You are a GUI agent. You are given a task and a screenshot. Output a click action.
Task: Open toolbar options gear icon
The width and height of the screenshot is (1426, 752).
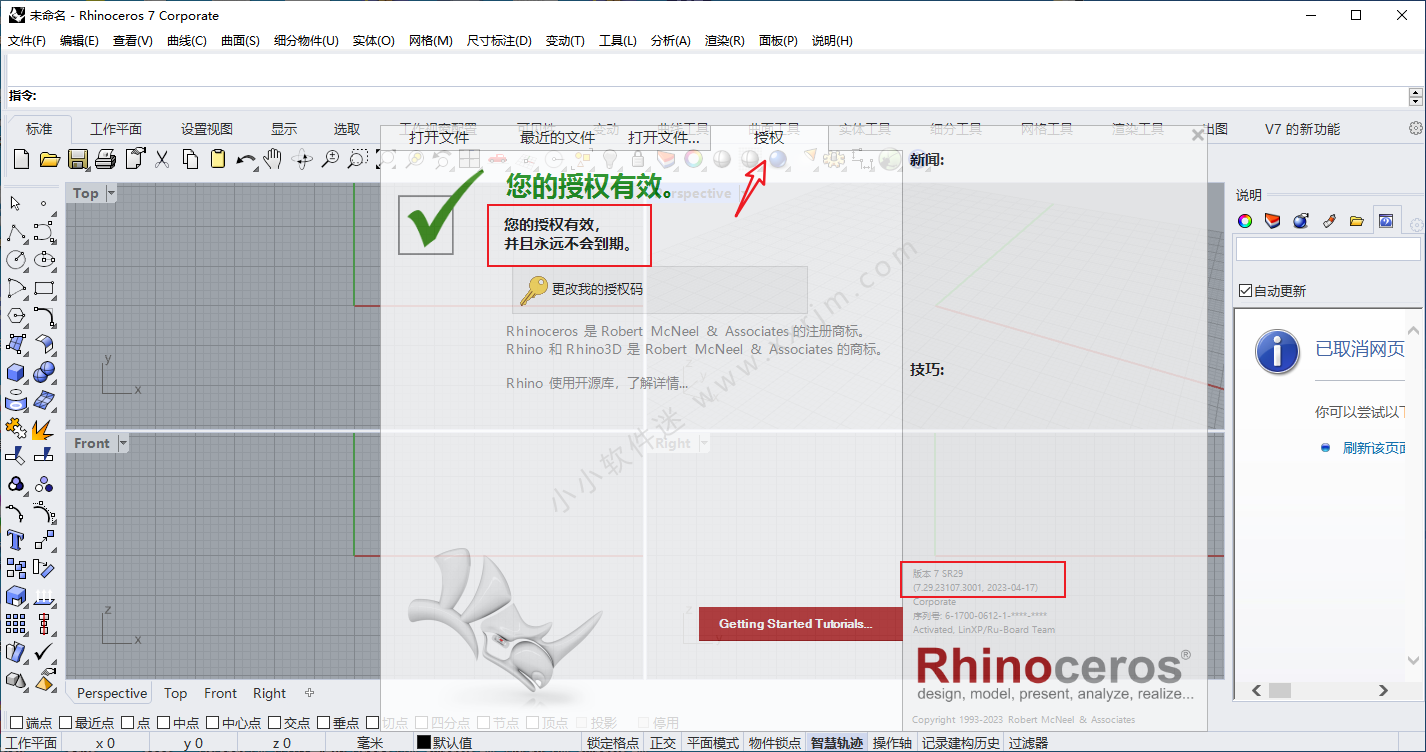1415,128
